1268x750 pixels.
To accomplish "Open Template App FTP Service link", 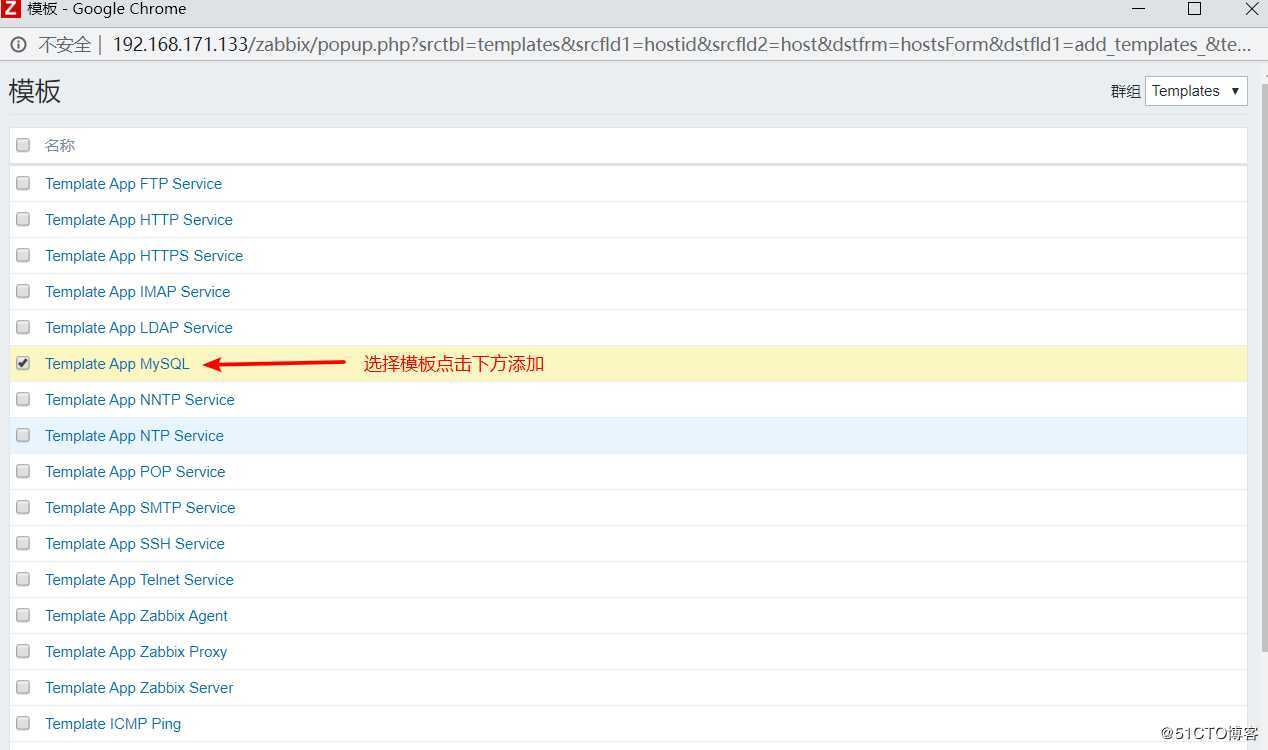I will pyautogui.click(x=133, y=184).
